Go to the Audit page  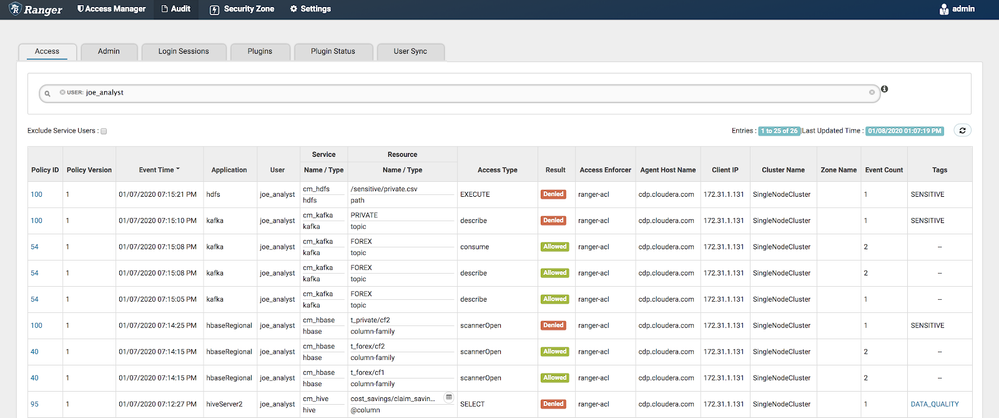click(177, 9)
